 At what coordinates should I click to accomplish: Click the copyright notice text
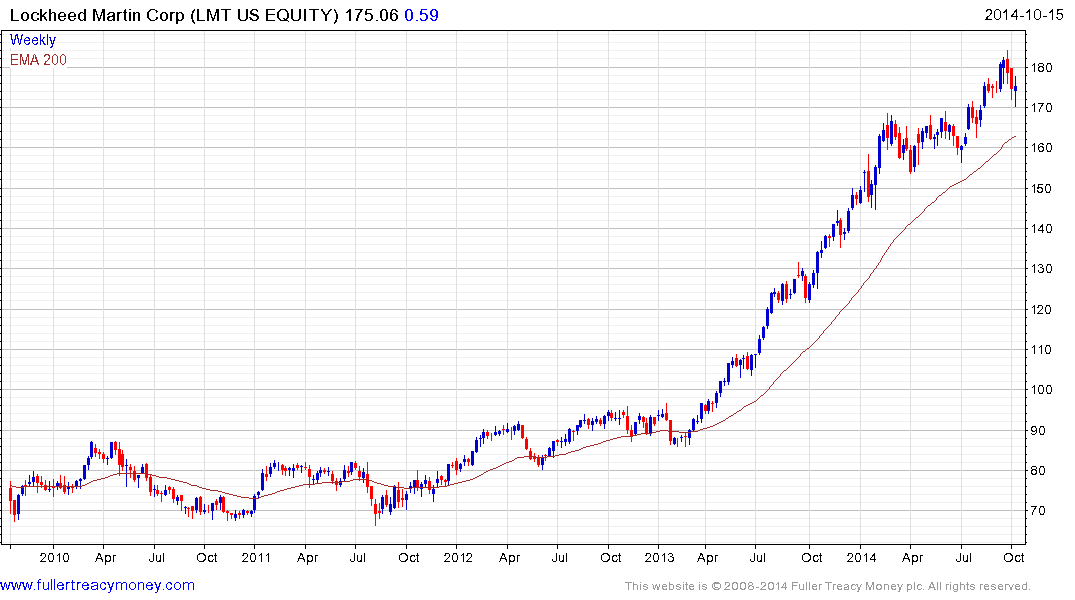click(828, 586)
